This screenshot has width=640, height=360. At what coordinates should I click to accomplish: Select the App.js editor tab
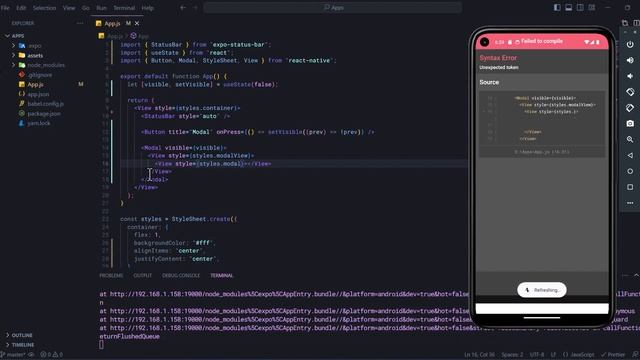(x=117, y=24)
